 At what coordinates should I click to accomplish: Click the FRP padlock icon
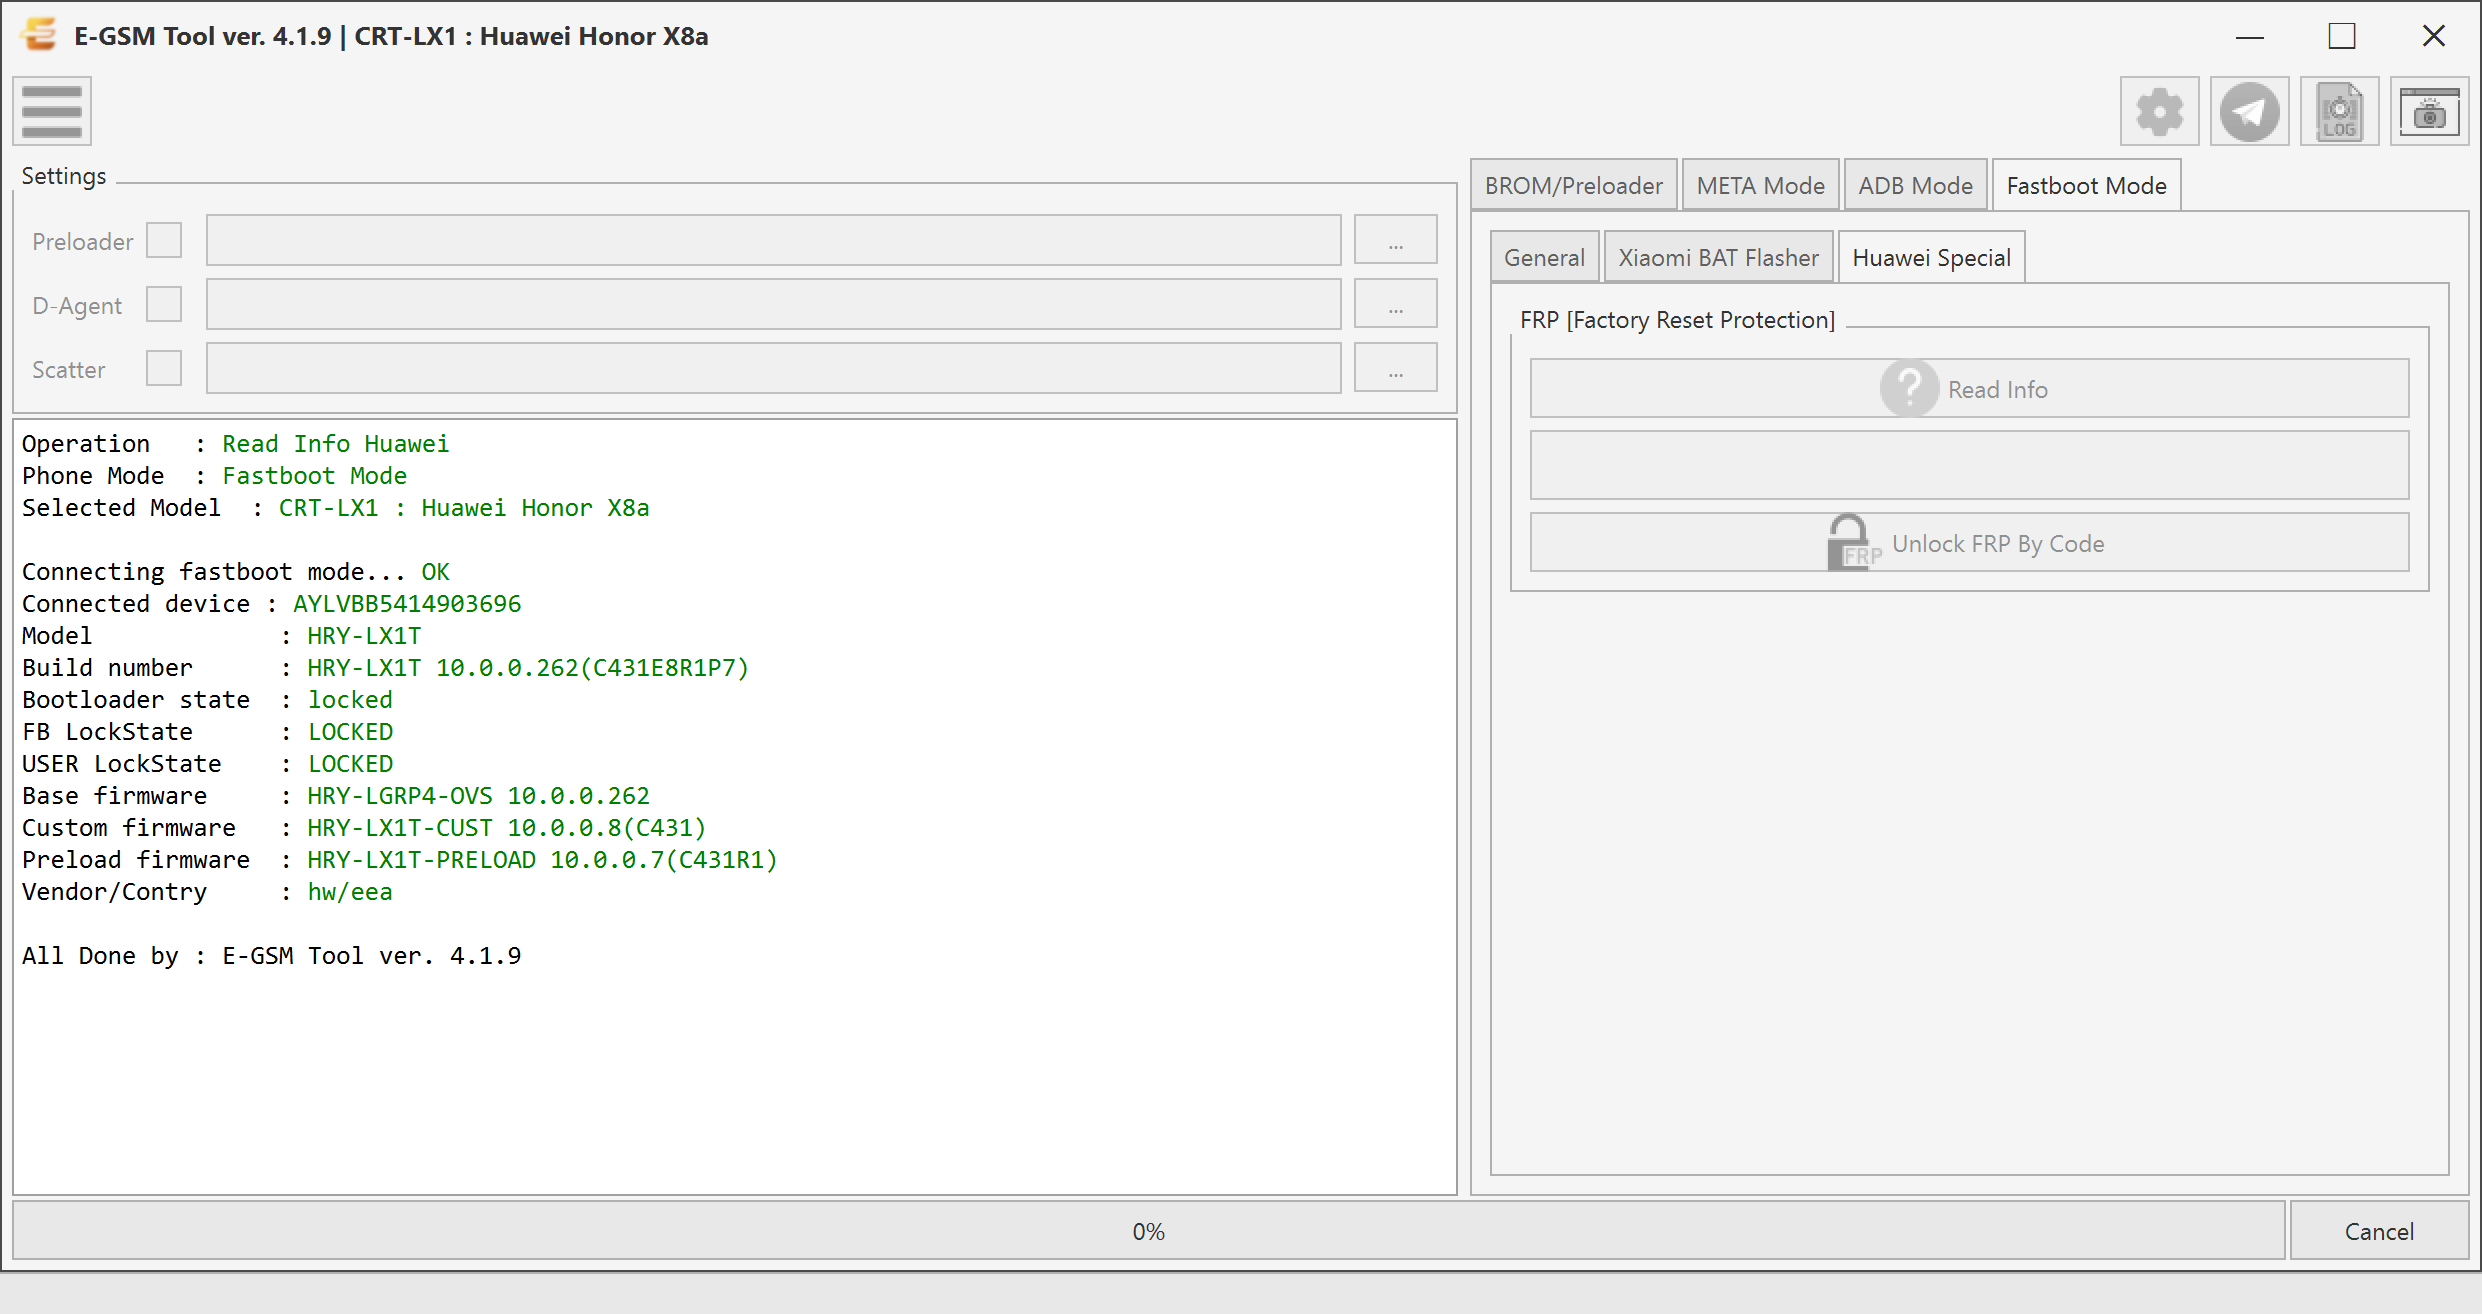(1852, 542)
